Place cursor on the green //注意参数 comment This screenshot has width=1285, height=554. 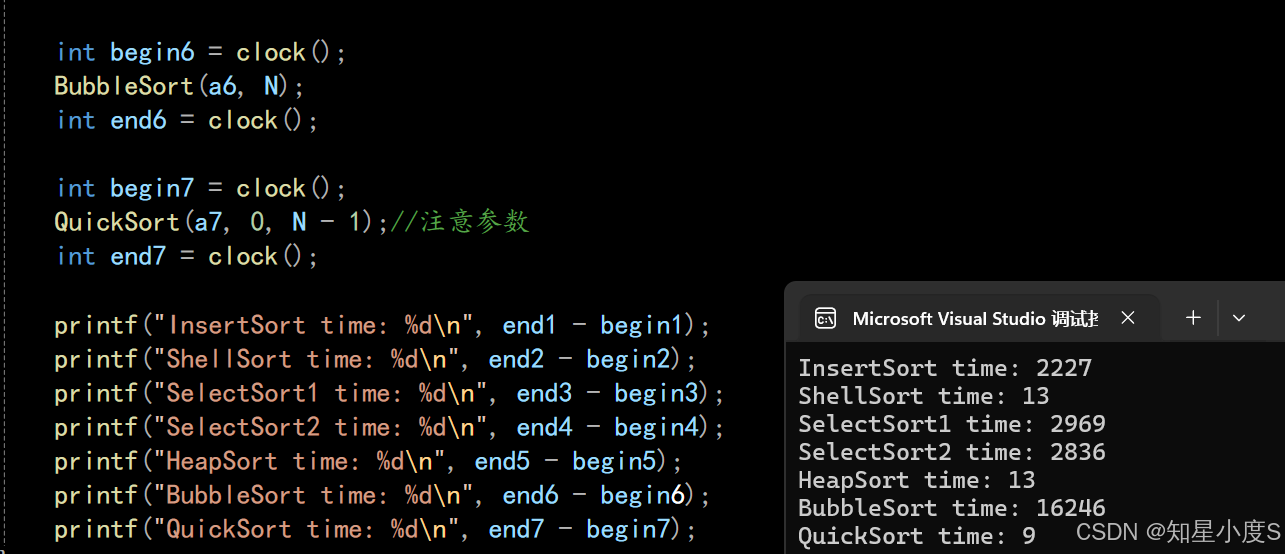click(460, 222)
